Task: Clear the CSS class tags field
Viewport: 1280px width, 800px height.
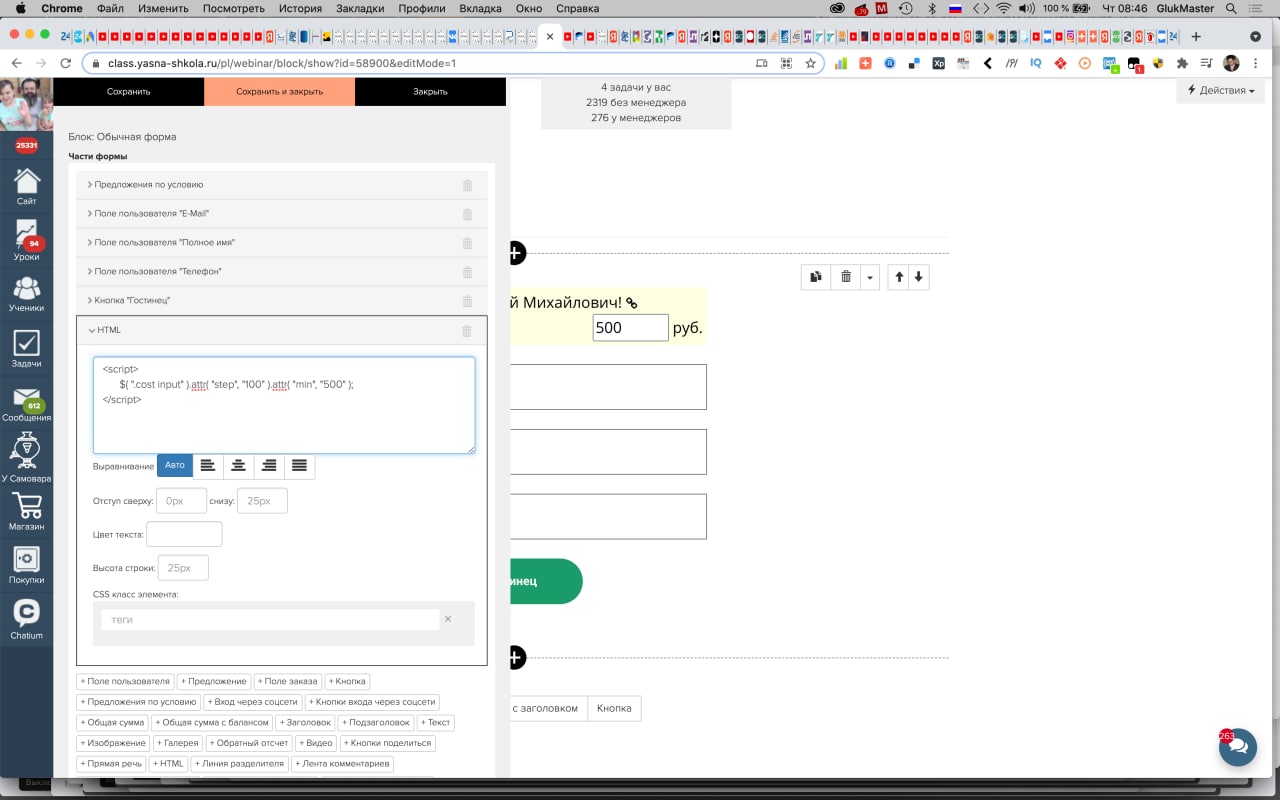Action: tap(448, 619)
